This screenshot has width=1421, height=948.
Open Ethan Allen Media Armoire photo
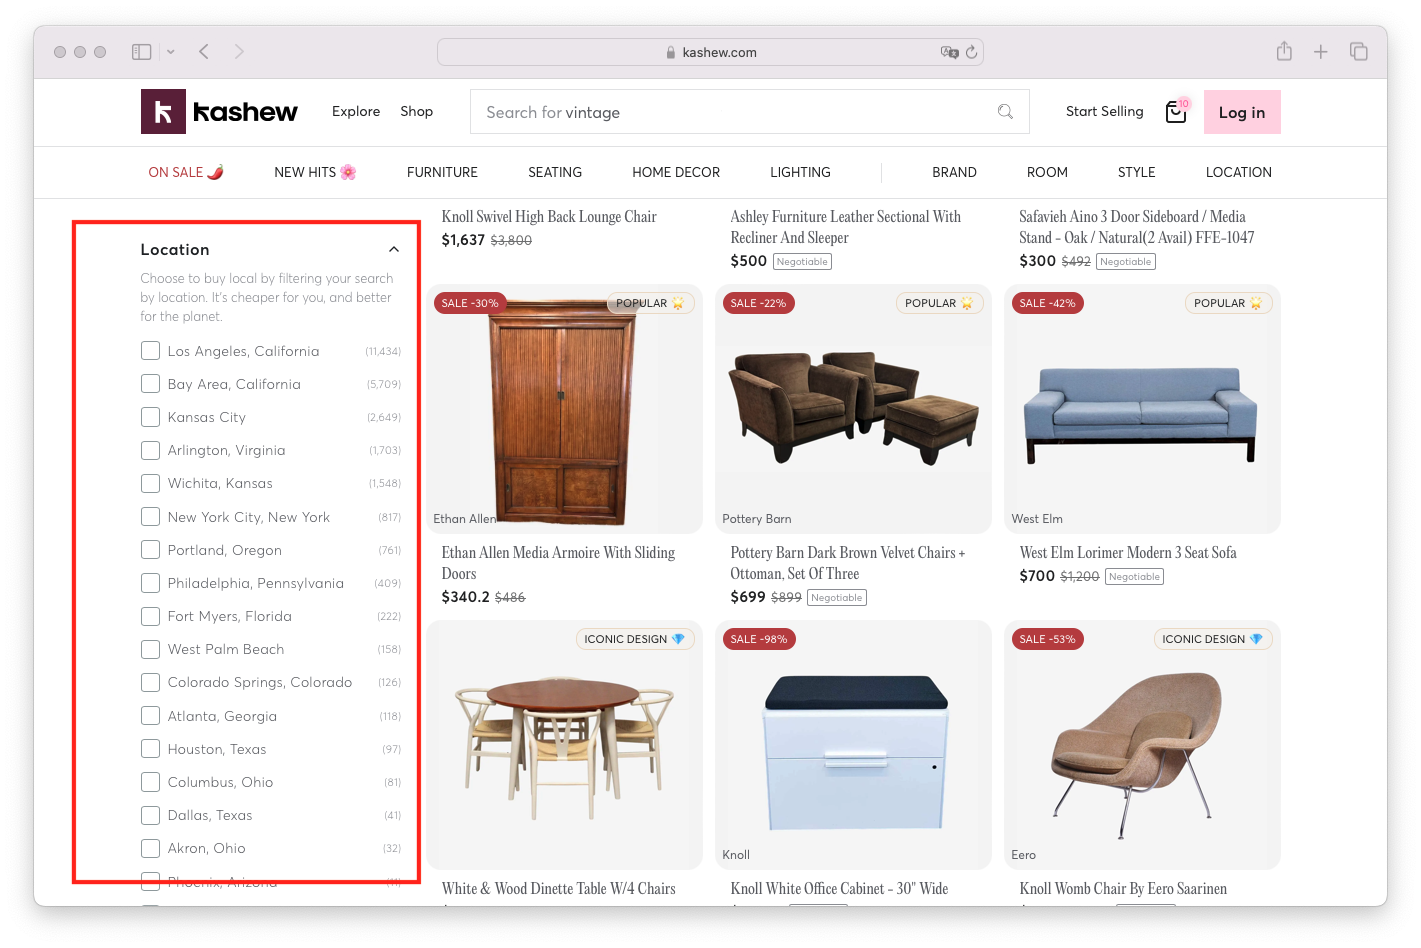[564, 409]
